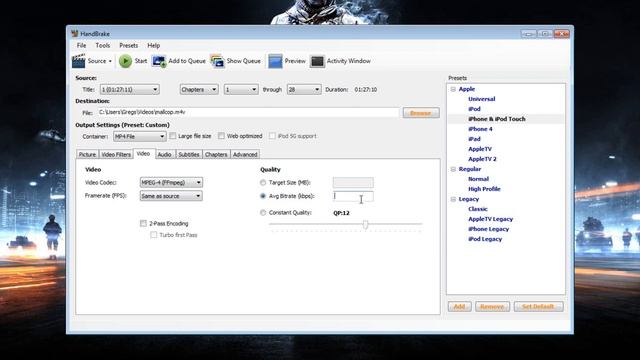
Task: Open the Chapters mode dropdown
Action: (x=199, y=89)
